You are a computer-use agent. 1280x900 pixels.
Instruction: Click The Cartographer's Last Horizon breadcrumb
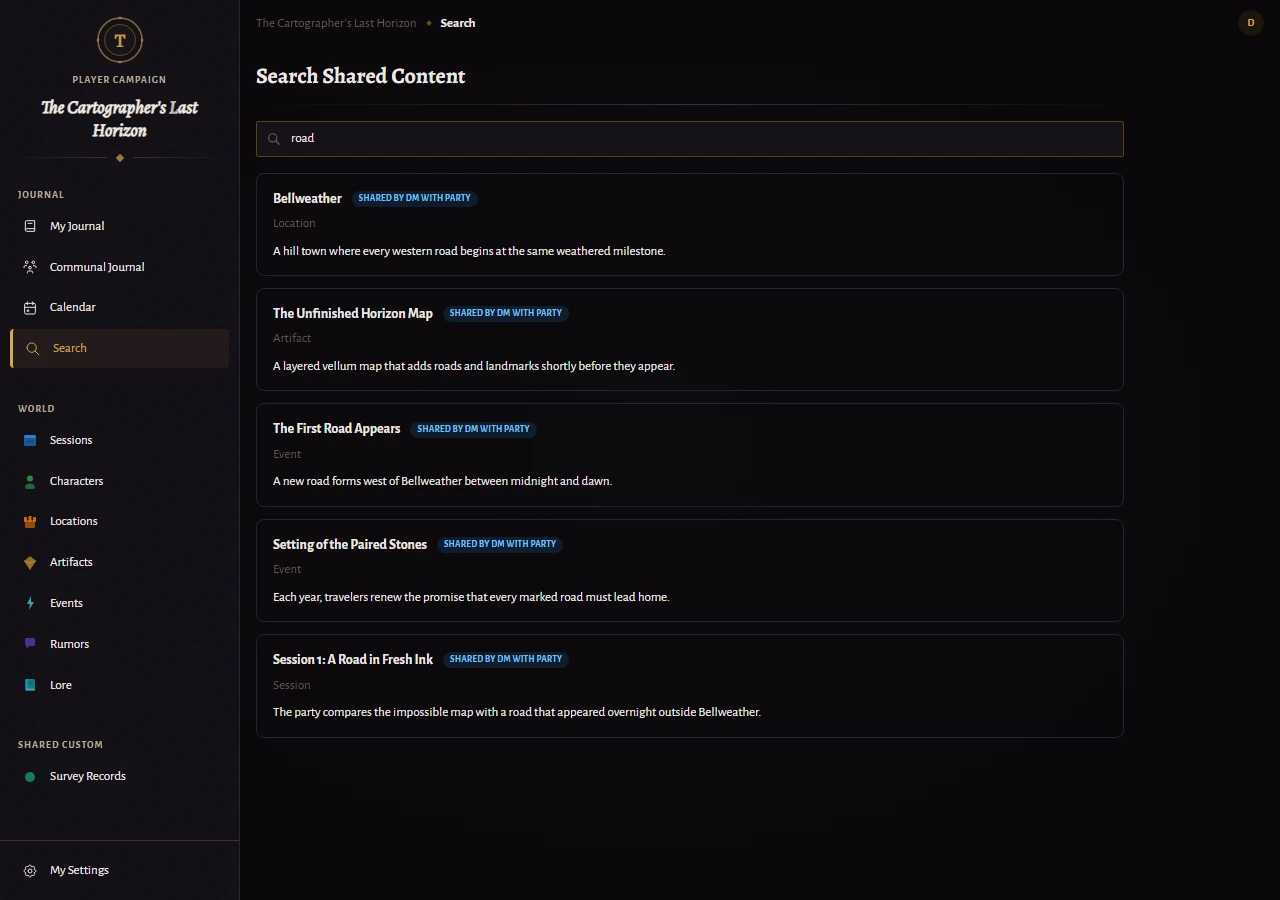[x=336, y=23]
